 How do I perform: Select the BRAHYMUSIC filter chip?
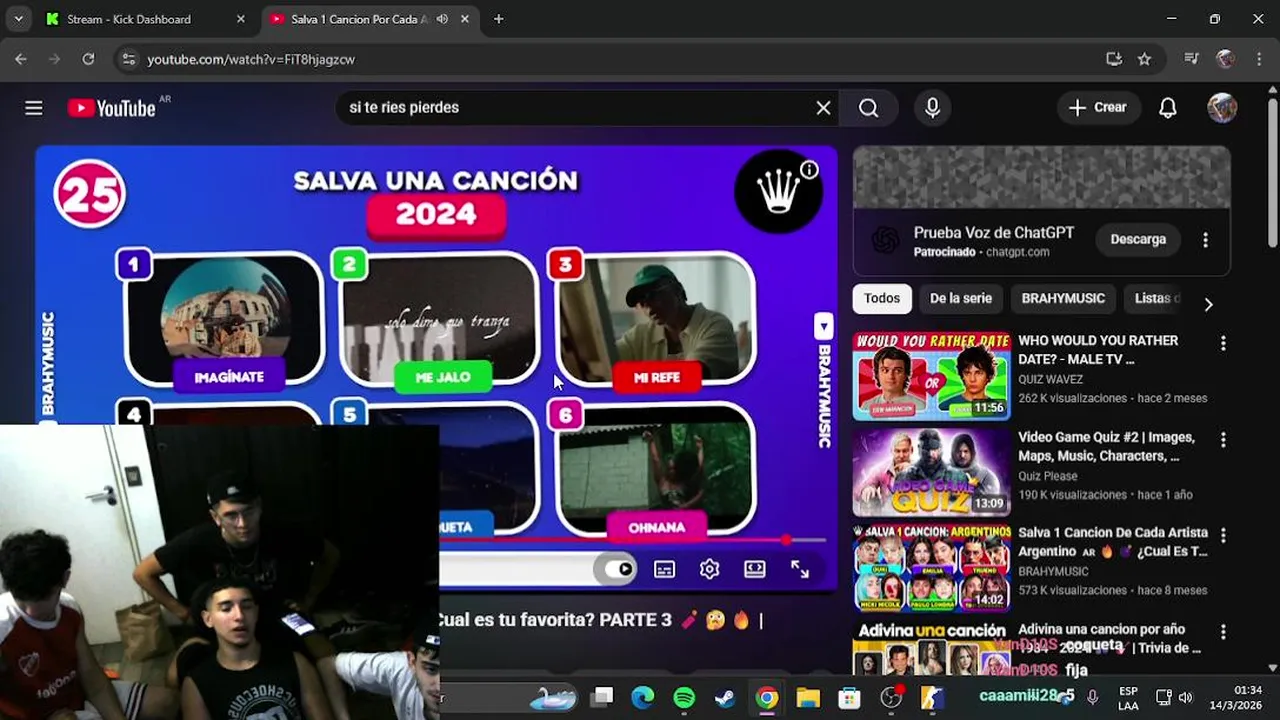pos(1063,298)
